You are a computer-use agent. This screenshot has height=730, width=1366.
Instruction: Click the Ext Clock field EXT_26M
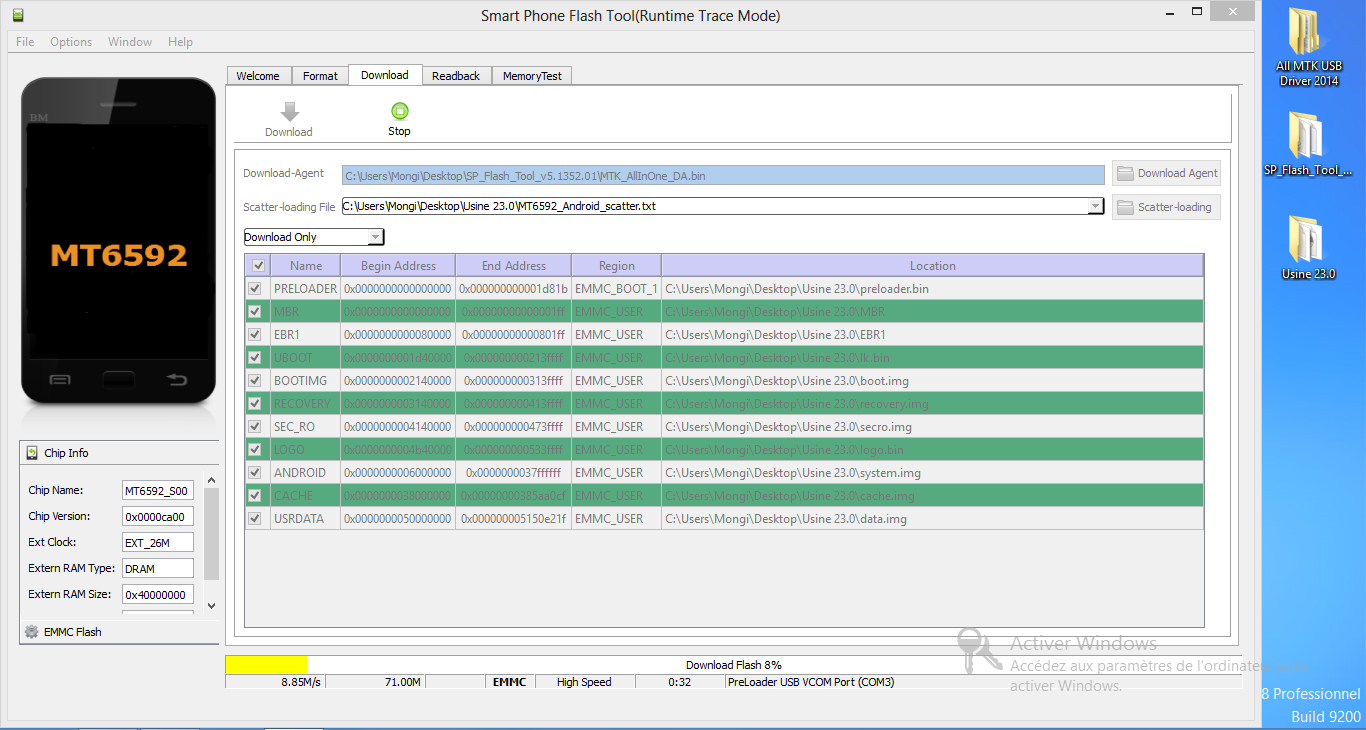click(x=157, y=543)
